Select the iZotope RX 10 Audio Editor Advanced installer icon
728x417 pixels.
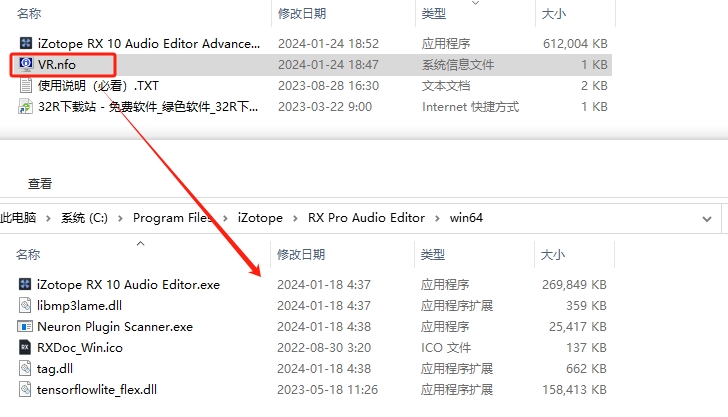click(x=26, y=44)
